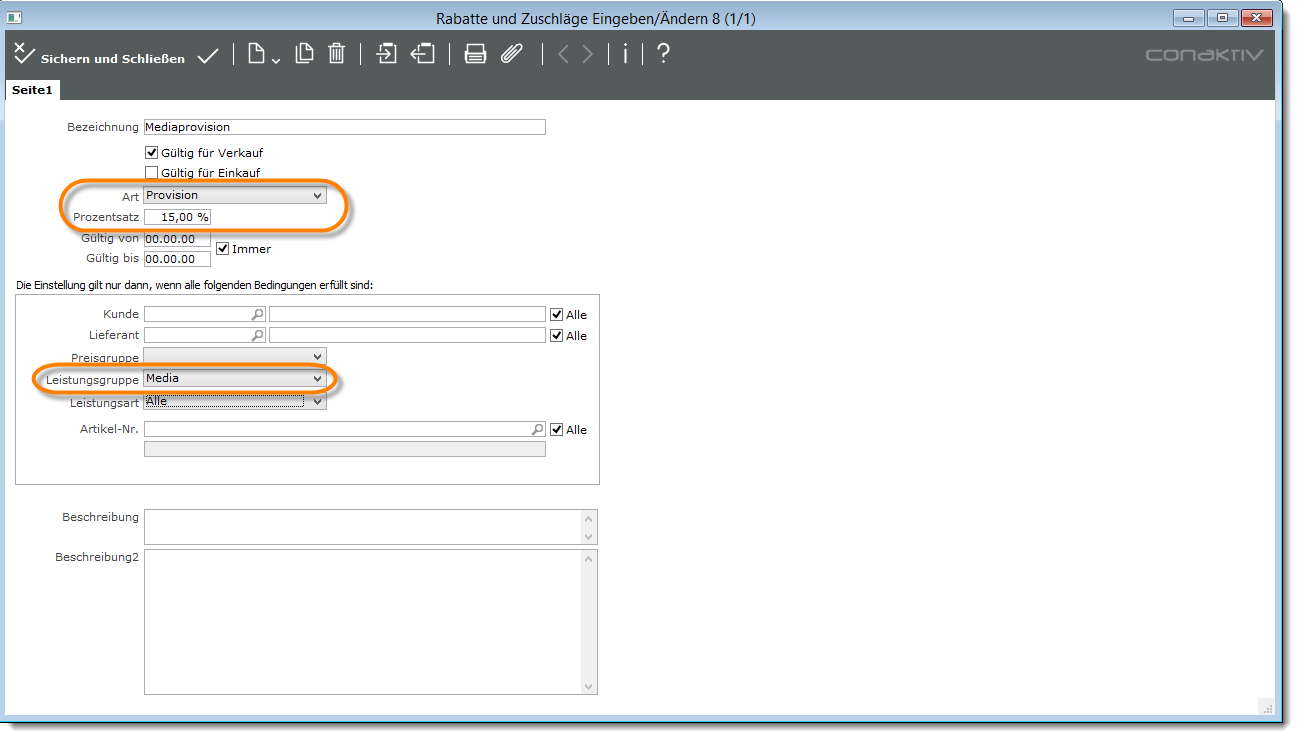This screenshot has height=738, width=1298.
Task: Click the printer icon
Action: tap(476, 55)
